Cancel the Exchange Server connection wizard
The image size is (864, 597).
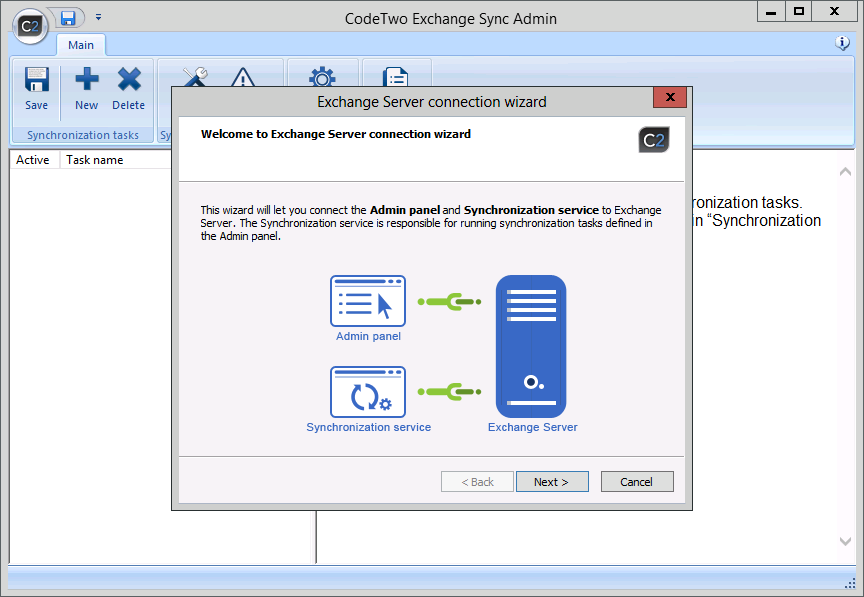click(x=637, y=482)
